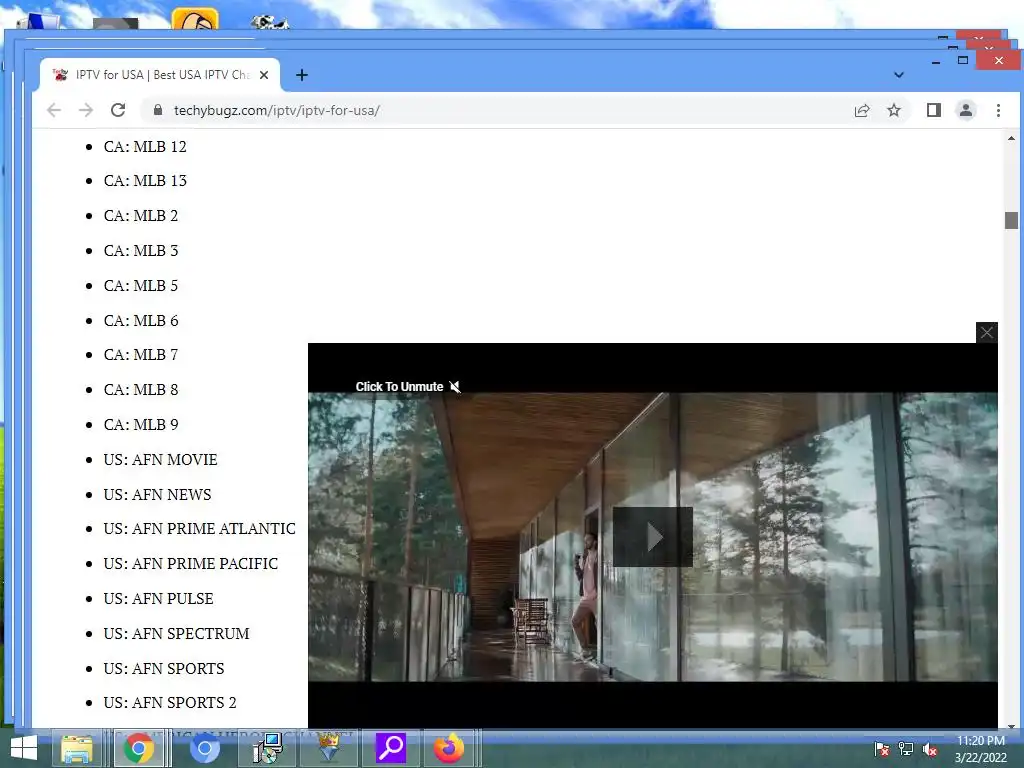
Task: Select the text US: AFN PULSE
Action: click(x=158, y=599)
